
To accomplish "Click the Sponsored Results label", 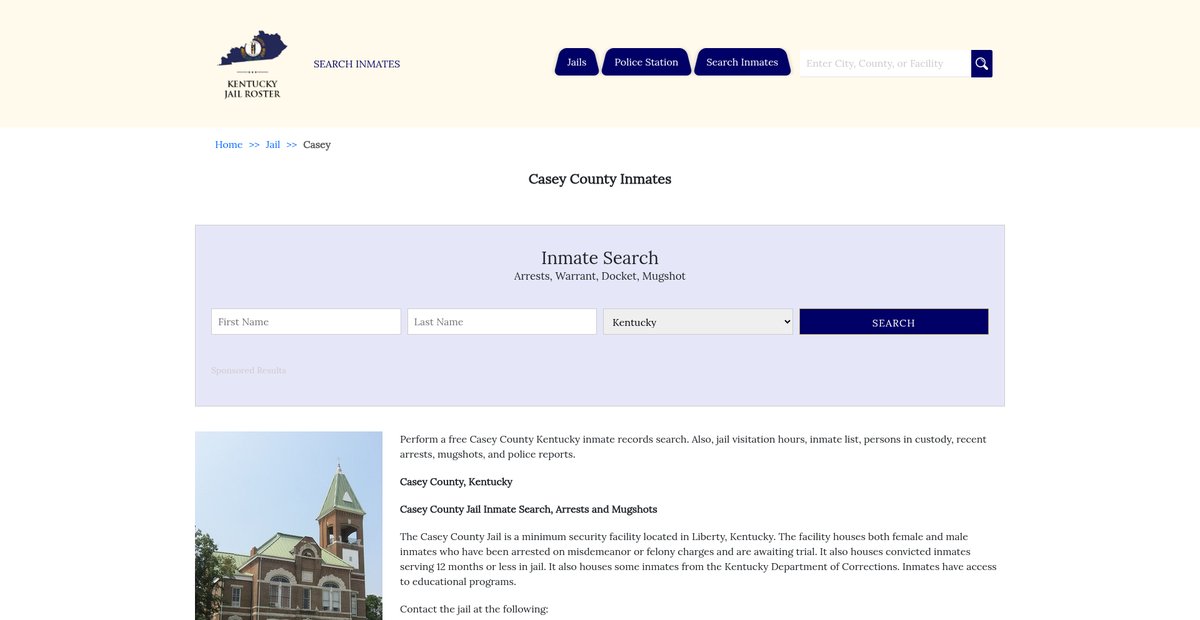I will (x=249, y=370).
